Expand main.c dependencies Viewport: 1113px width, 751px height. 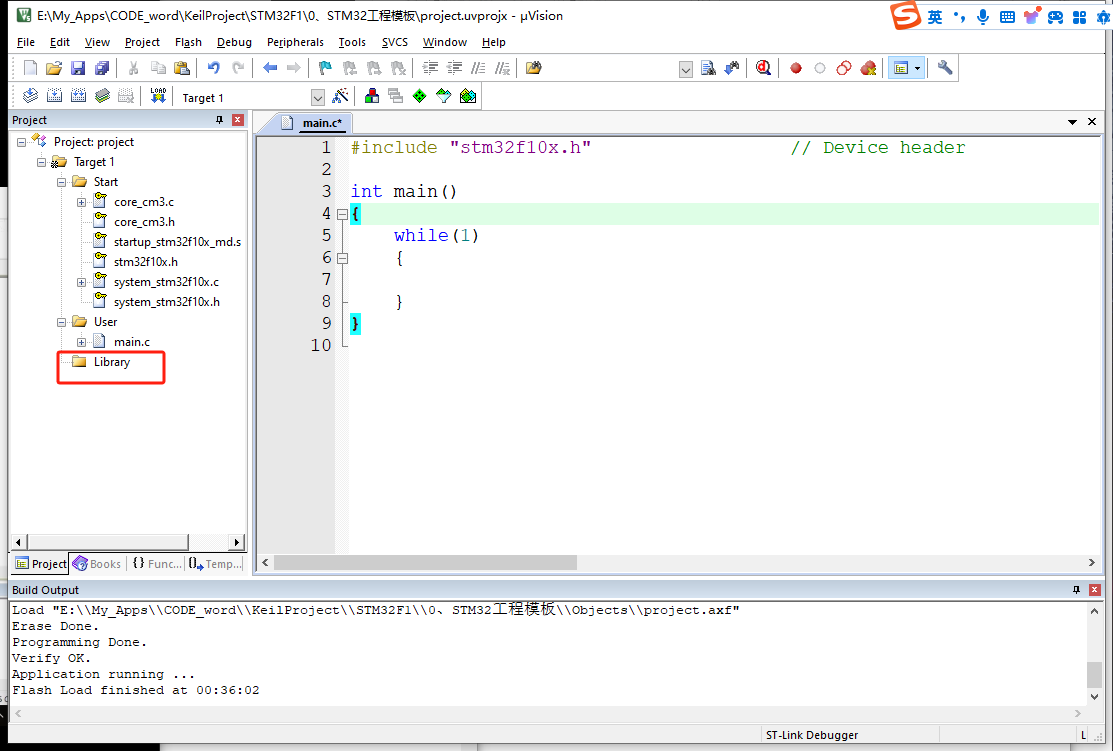point(81,342)
